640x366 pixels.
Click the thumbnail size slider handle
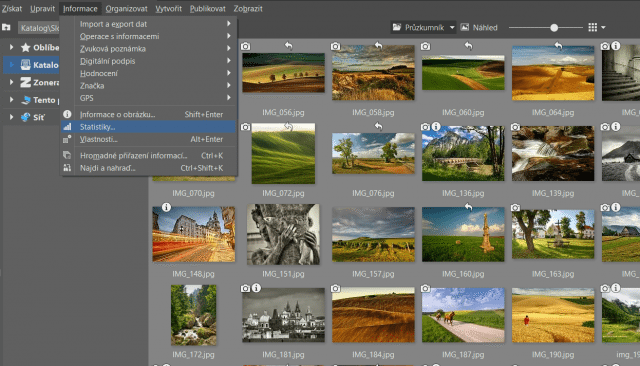(x=554, y=27)
